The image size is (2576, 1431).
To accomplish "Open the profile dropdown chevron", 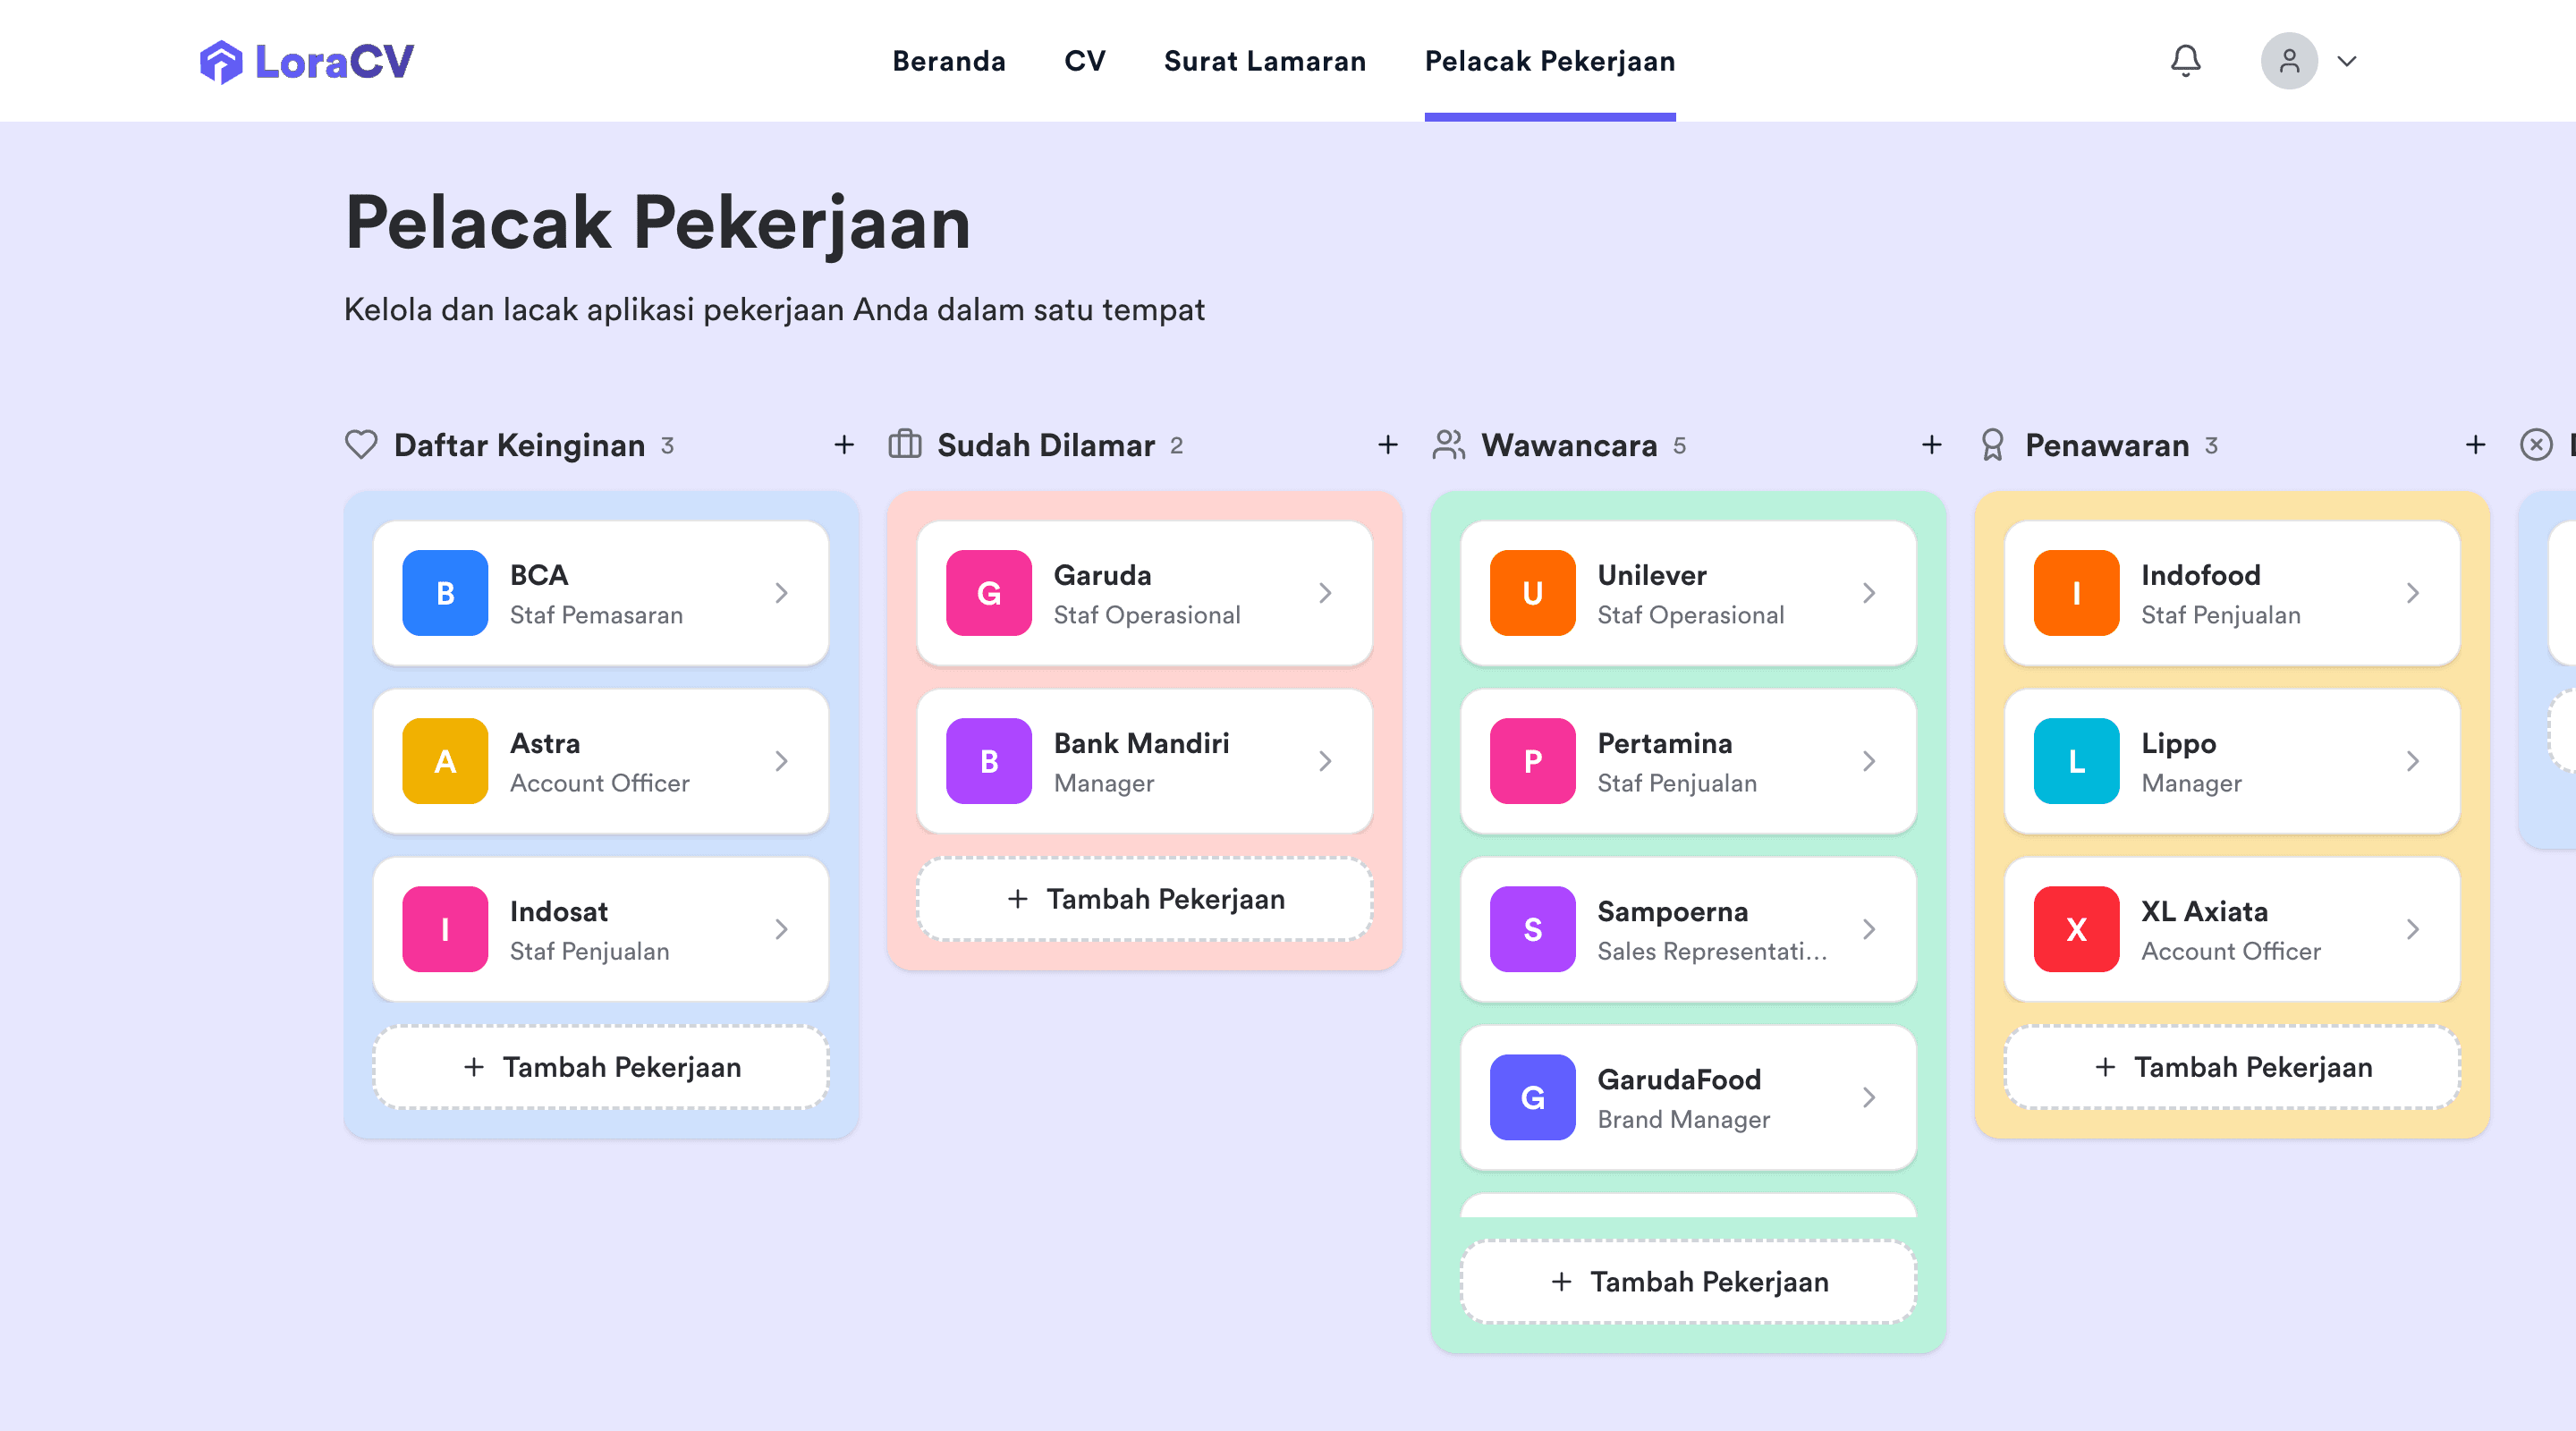I will pyautogui.click(x=2346, y=62).
